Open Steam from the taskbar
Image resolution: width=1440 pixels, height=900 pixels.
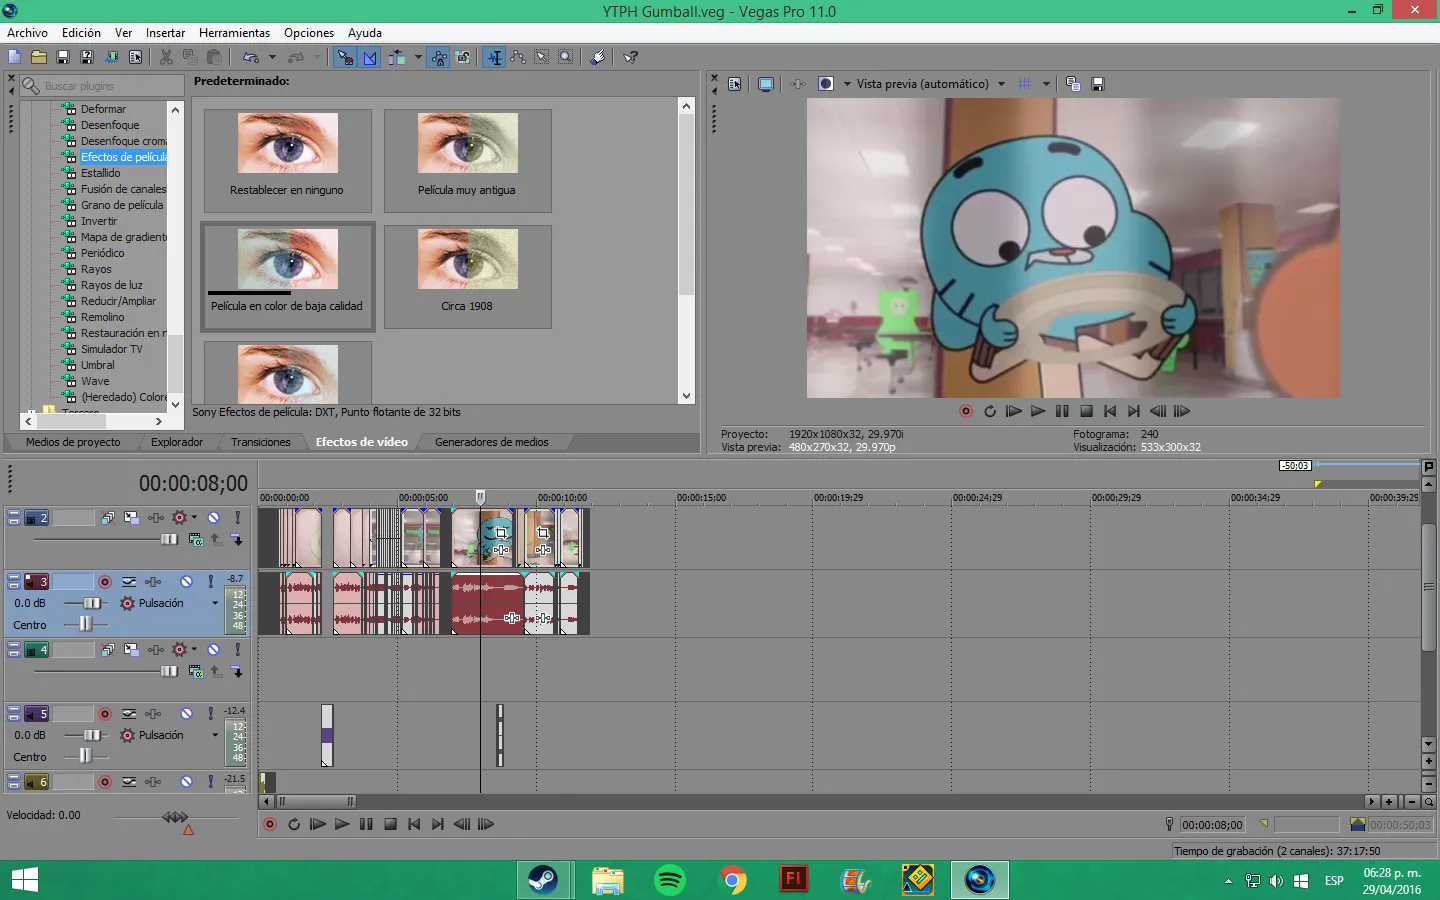click(544, 880)
